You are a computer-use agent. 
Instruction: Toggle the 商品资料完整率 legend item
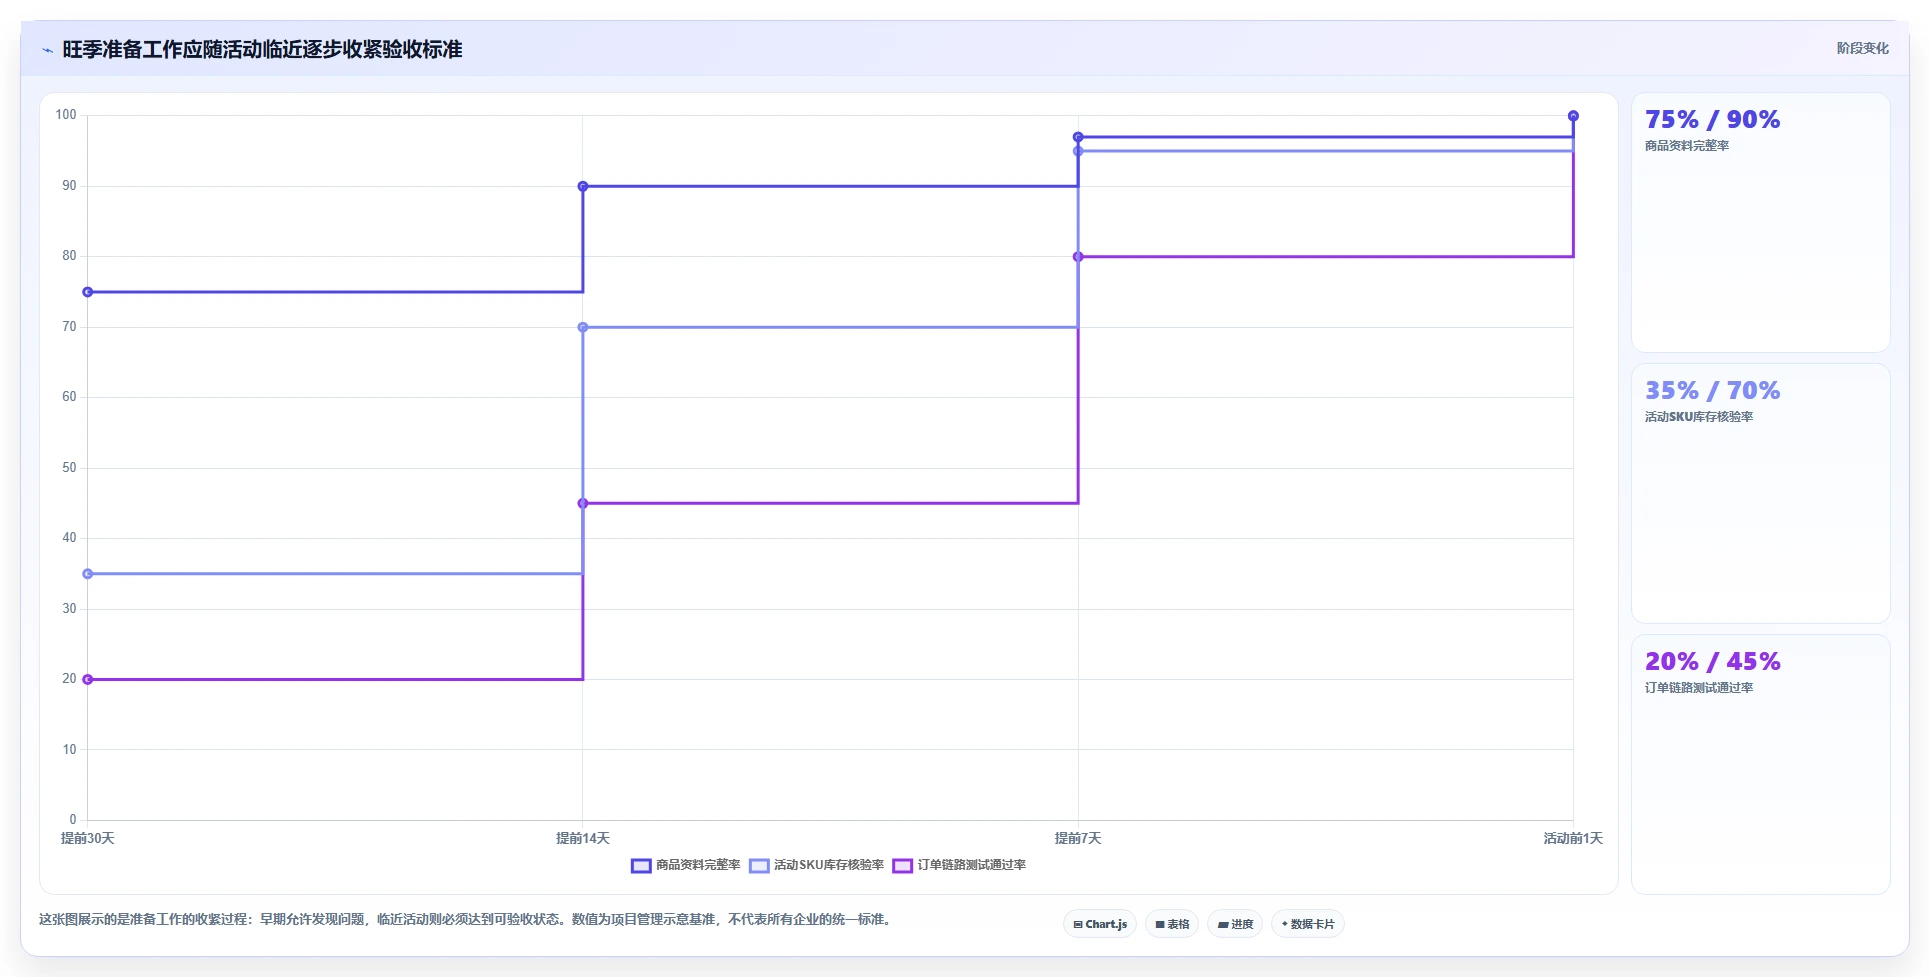(686, 865)
